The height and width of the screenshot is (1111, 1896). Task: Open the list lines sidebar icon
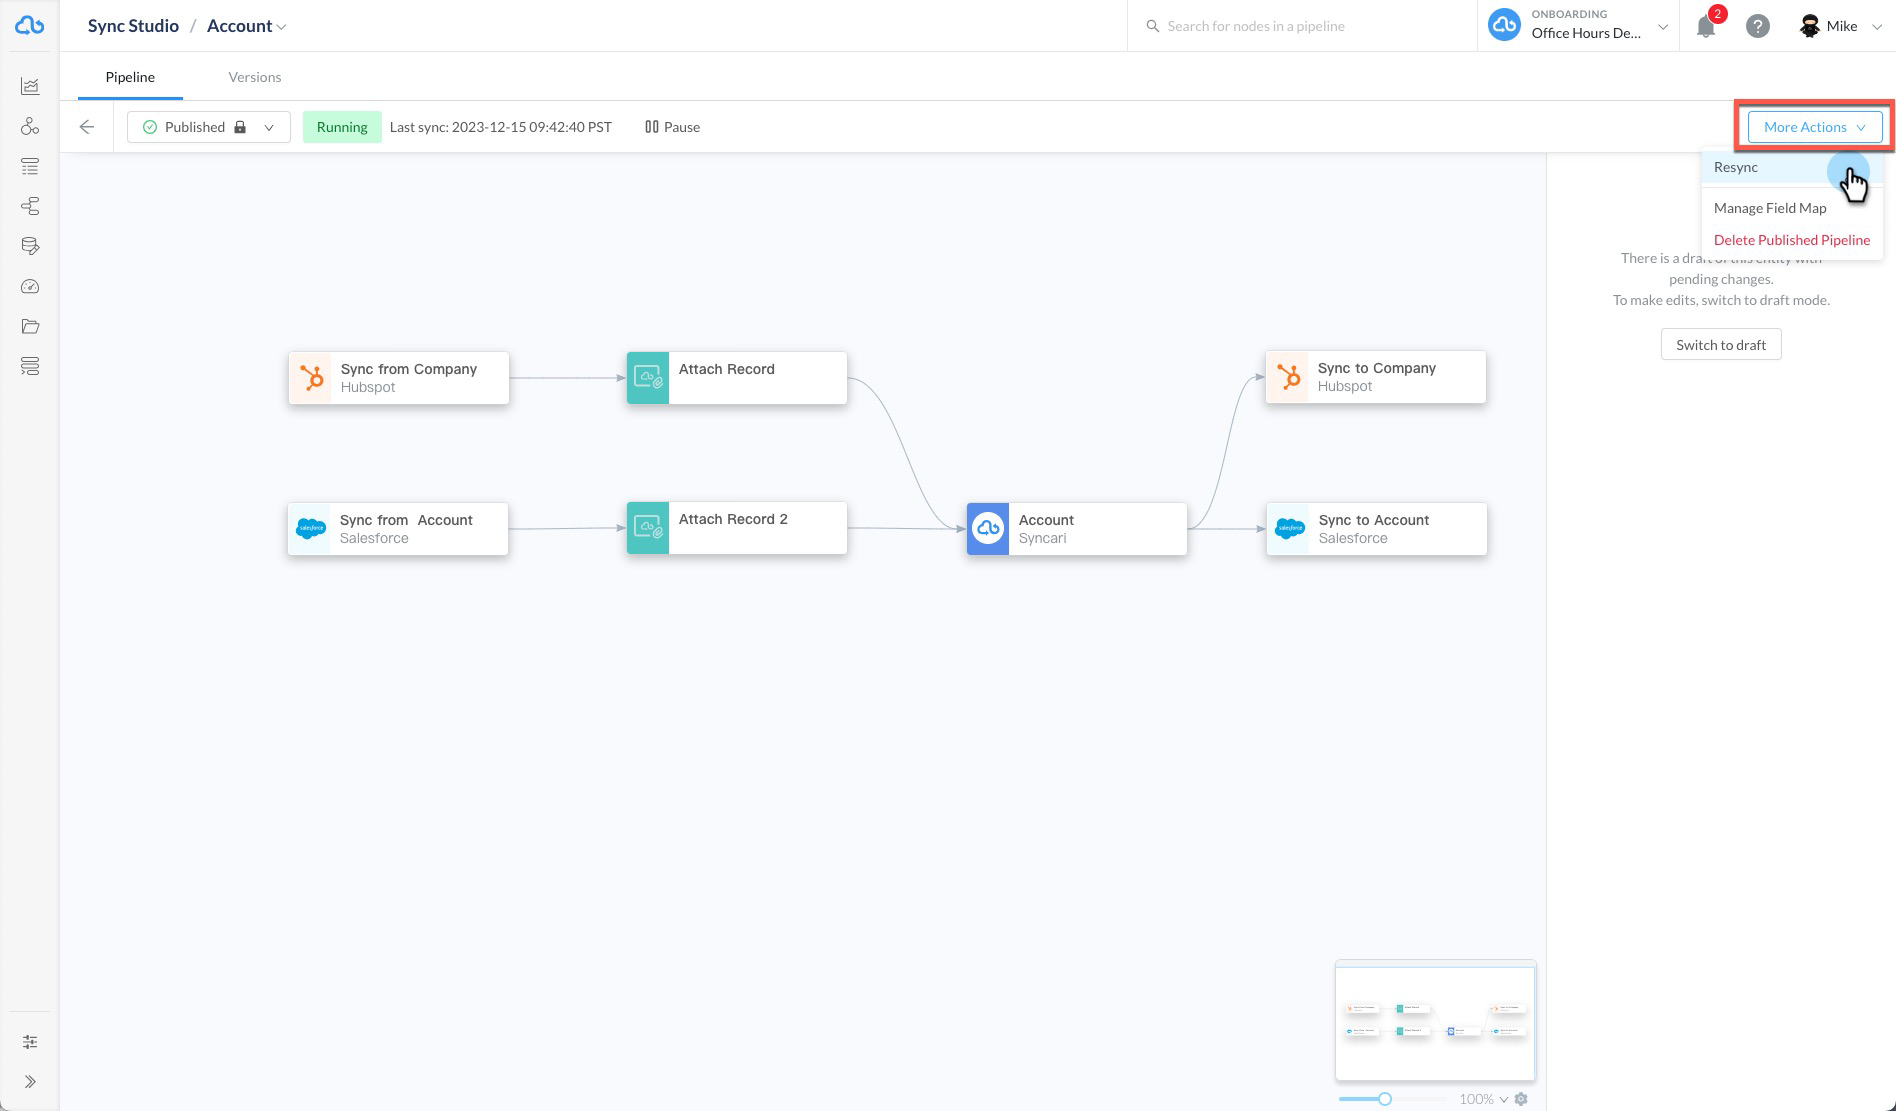pyautogui.click(x=30, y=166)
